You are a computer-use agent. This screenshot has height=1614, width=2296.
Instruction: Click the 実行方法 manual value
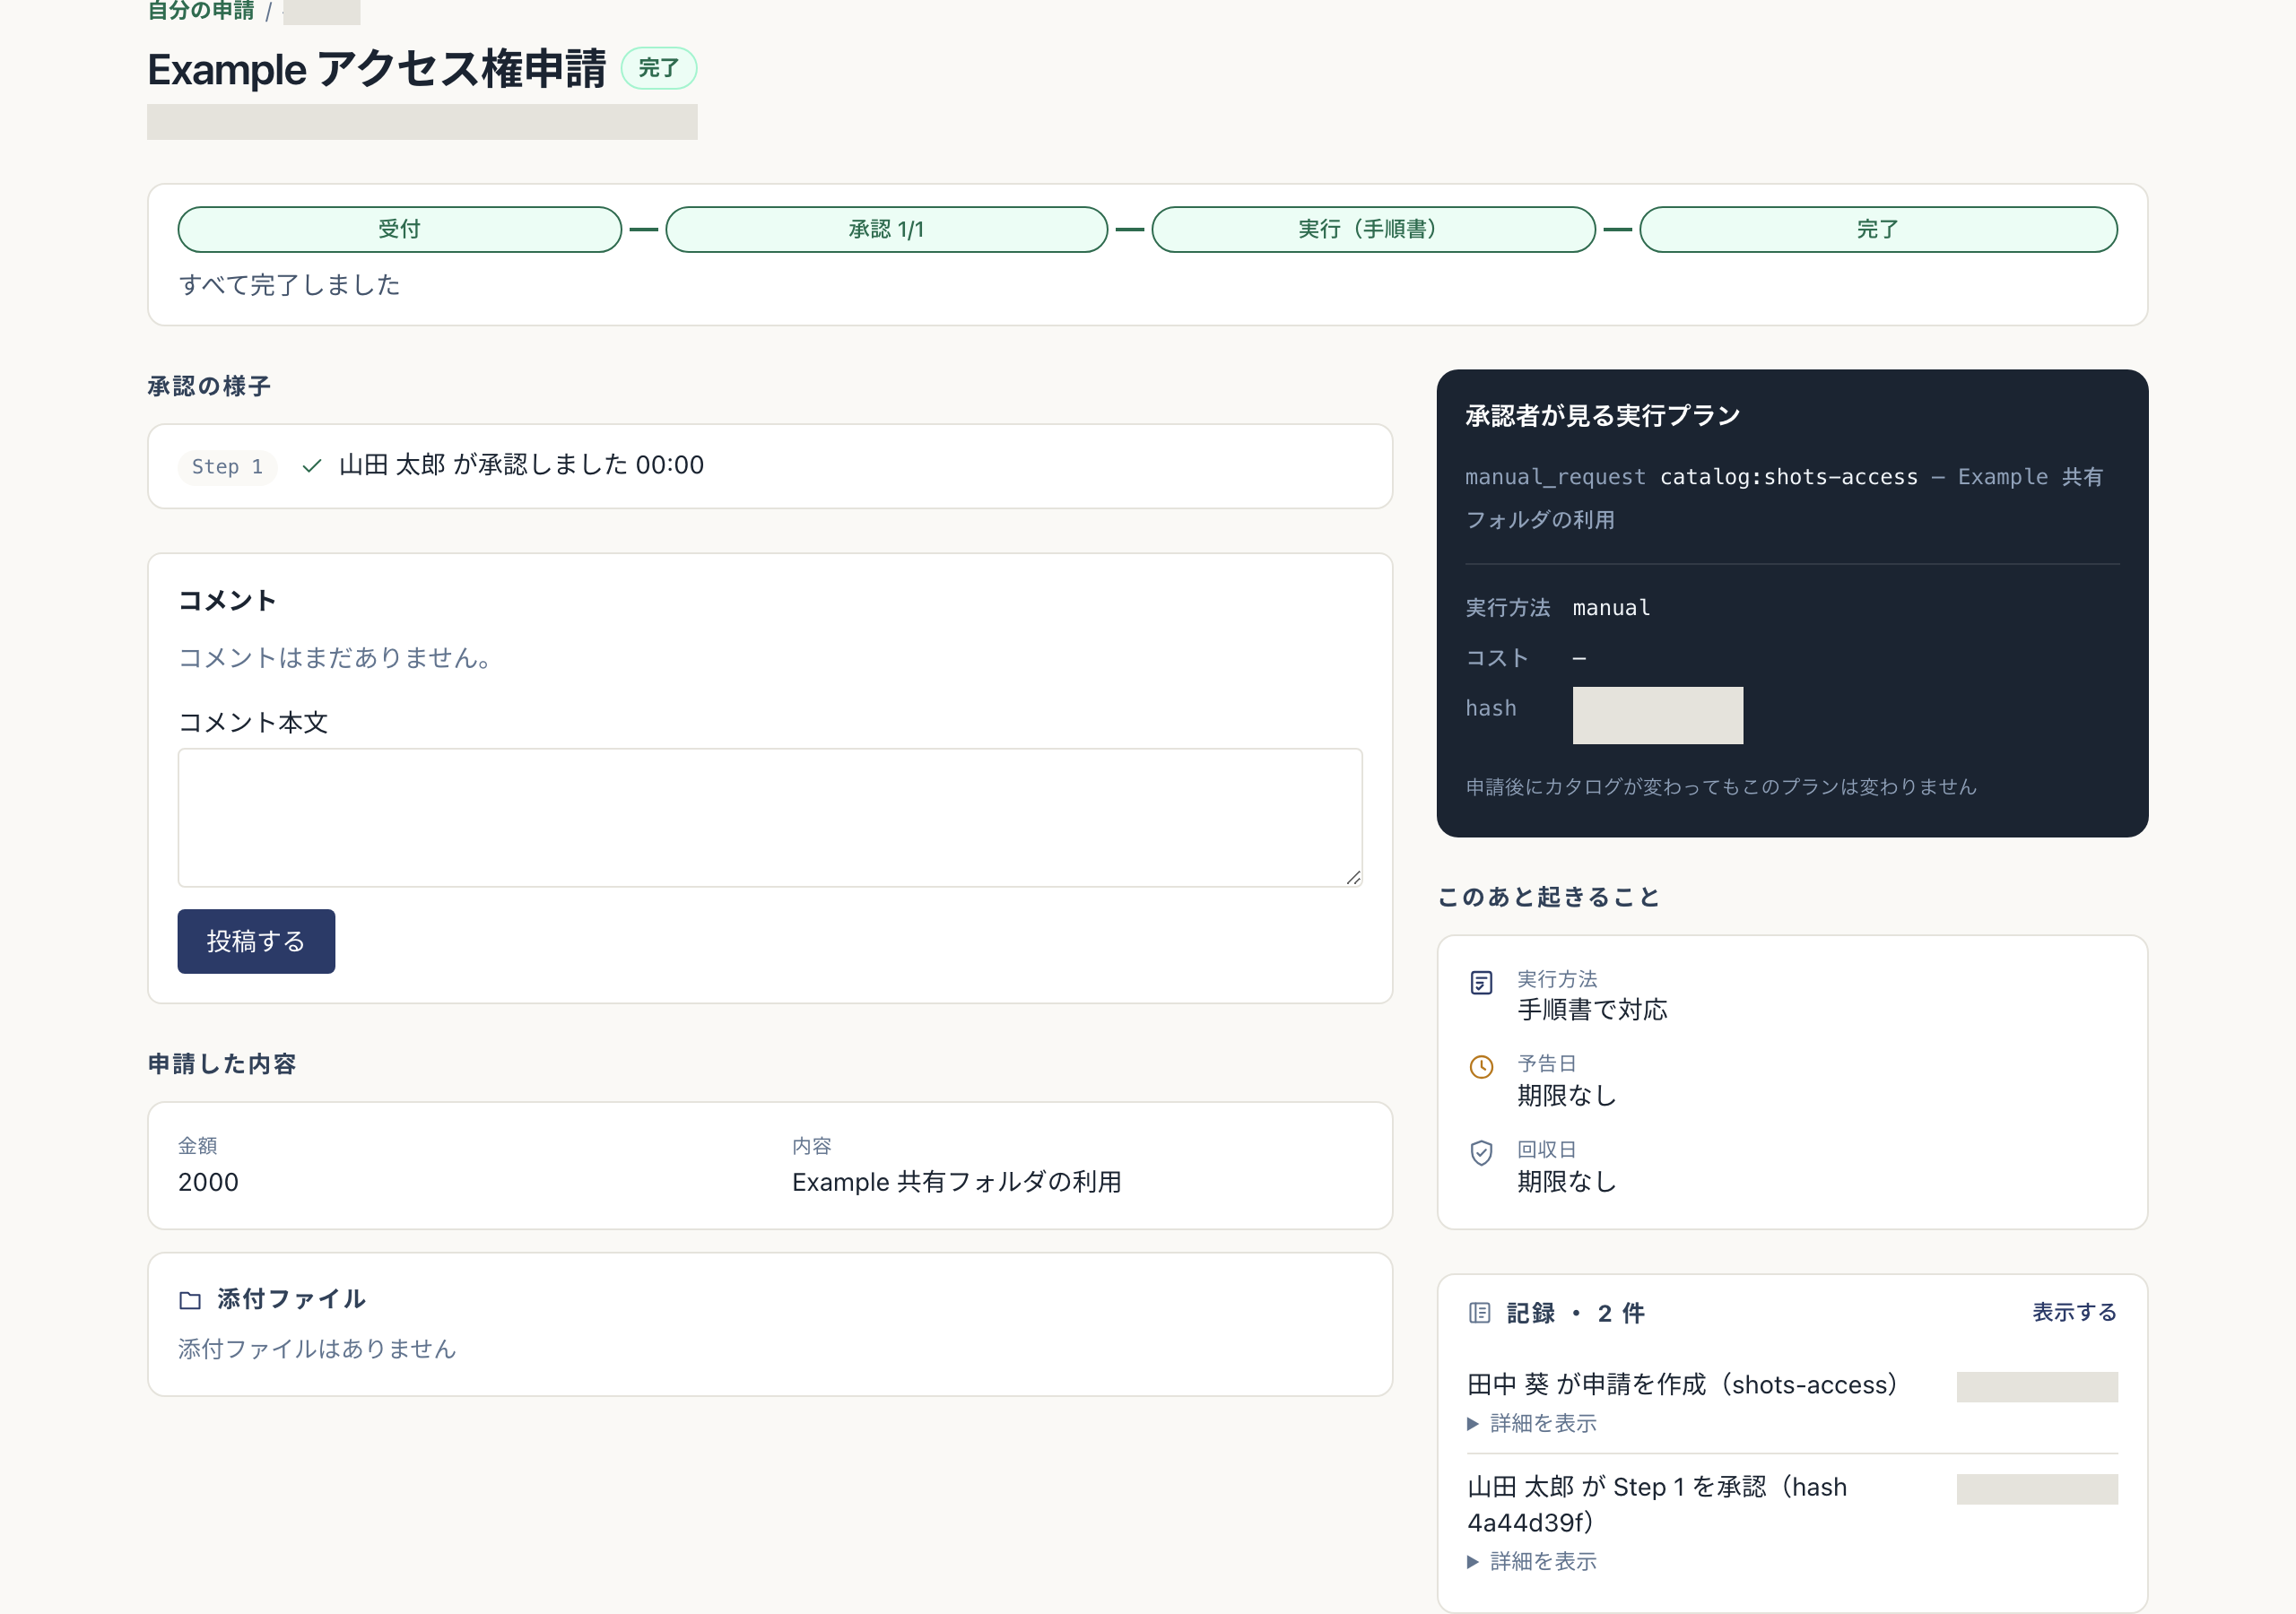(x=1611, y=608)
